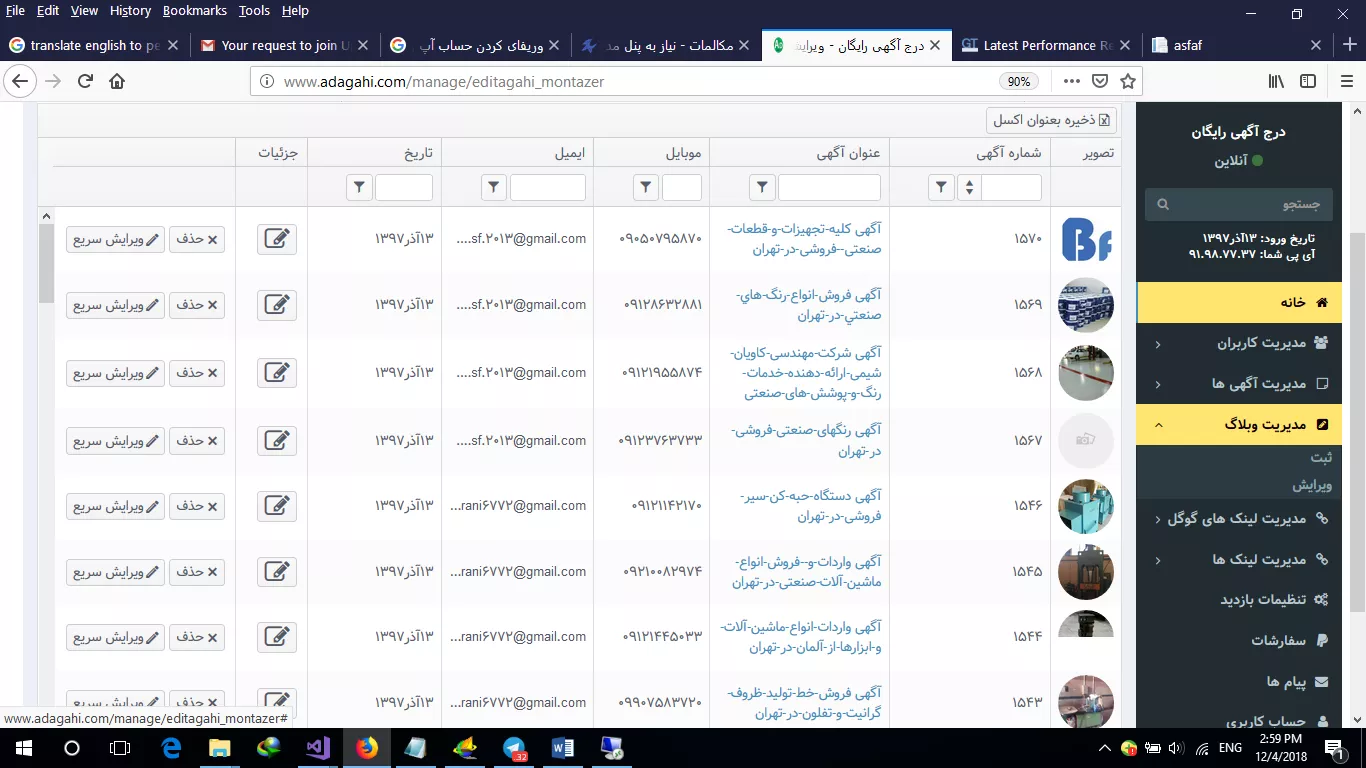The image size is (1366, 768).
Task: Click ویرایش سریع for ad ۱۵۶۸
Action: (x=116, y=373)
